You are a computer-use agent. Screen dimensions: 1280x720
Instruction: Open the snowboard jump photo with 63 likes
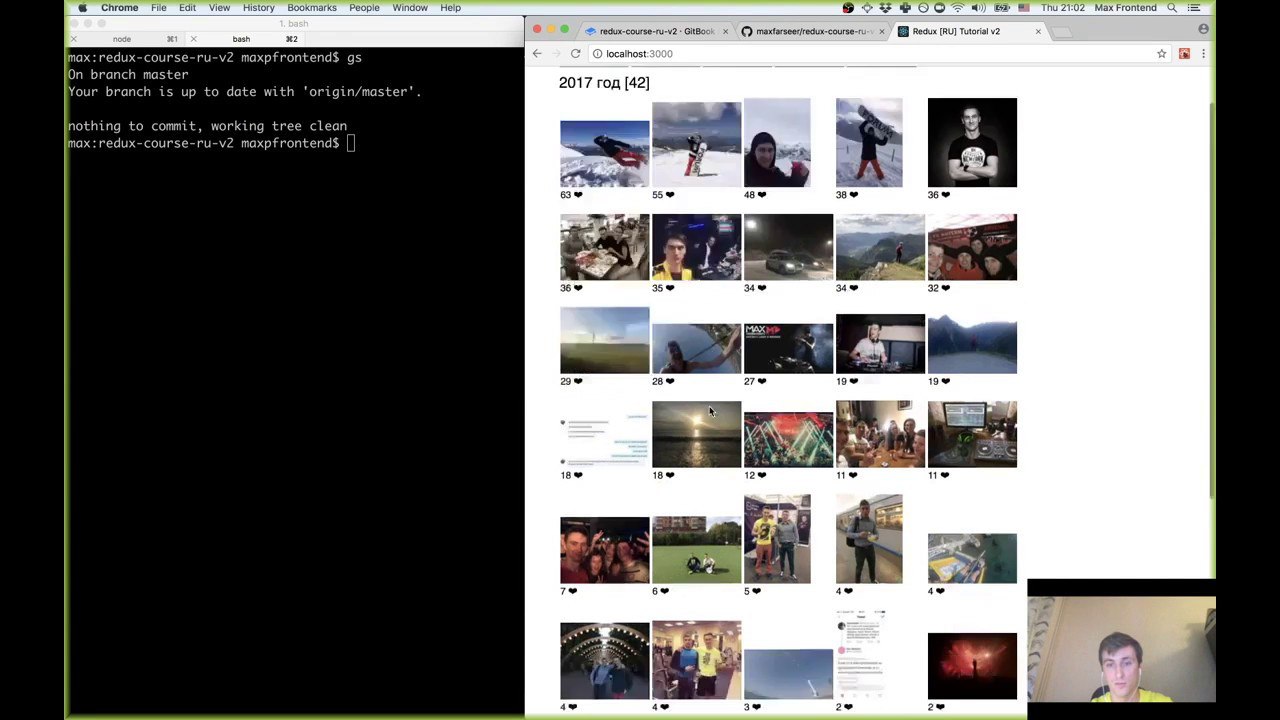coord(604,154)
